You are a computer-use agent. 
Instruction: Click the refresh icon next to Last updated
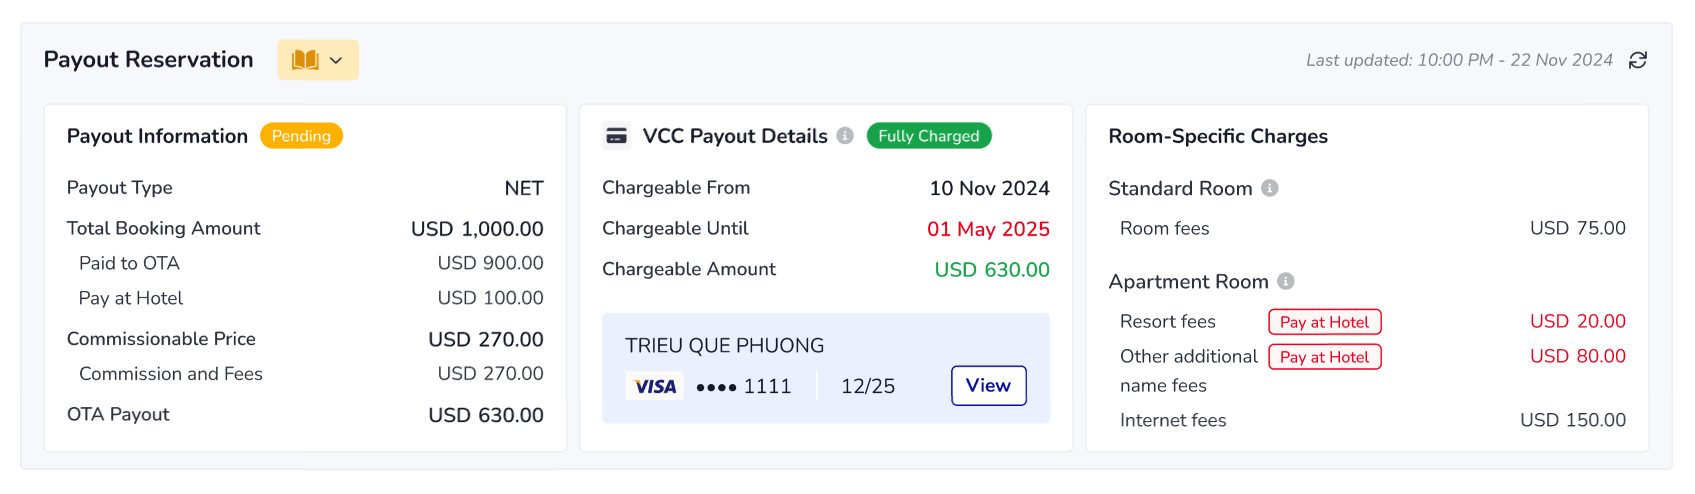tap(1637, 60)
